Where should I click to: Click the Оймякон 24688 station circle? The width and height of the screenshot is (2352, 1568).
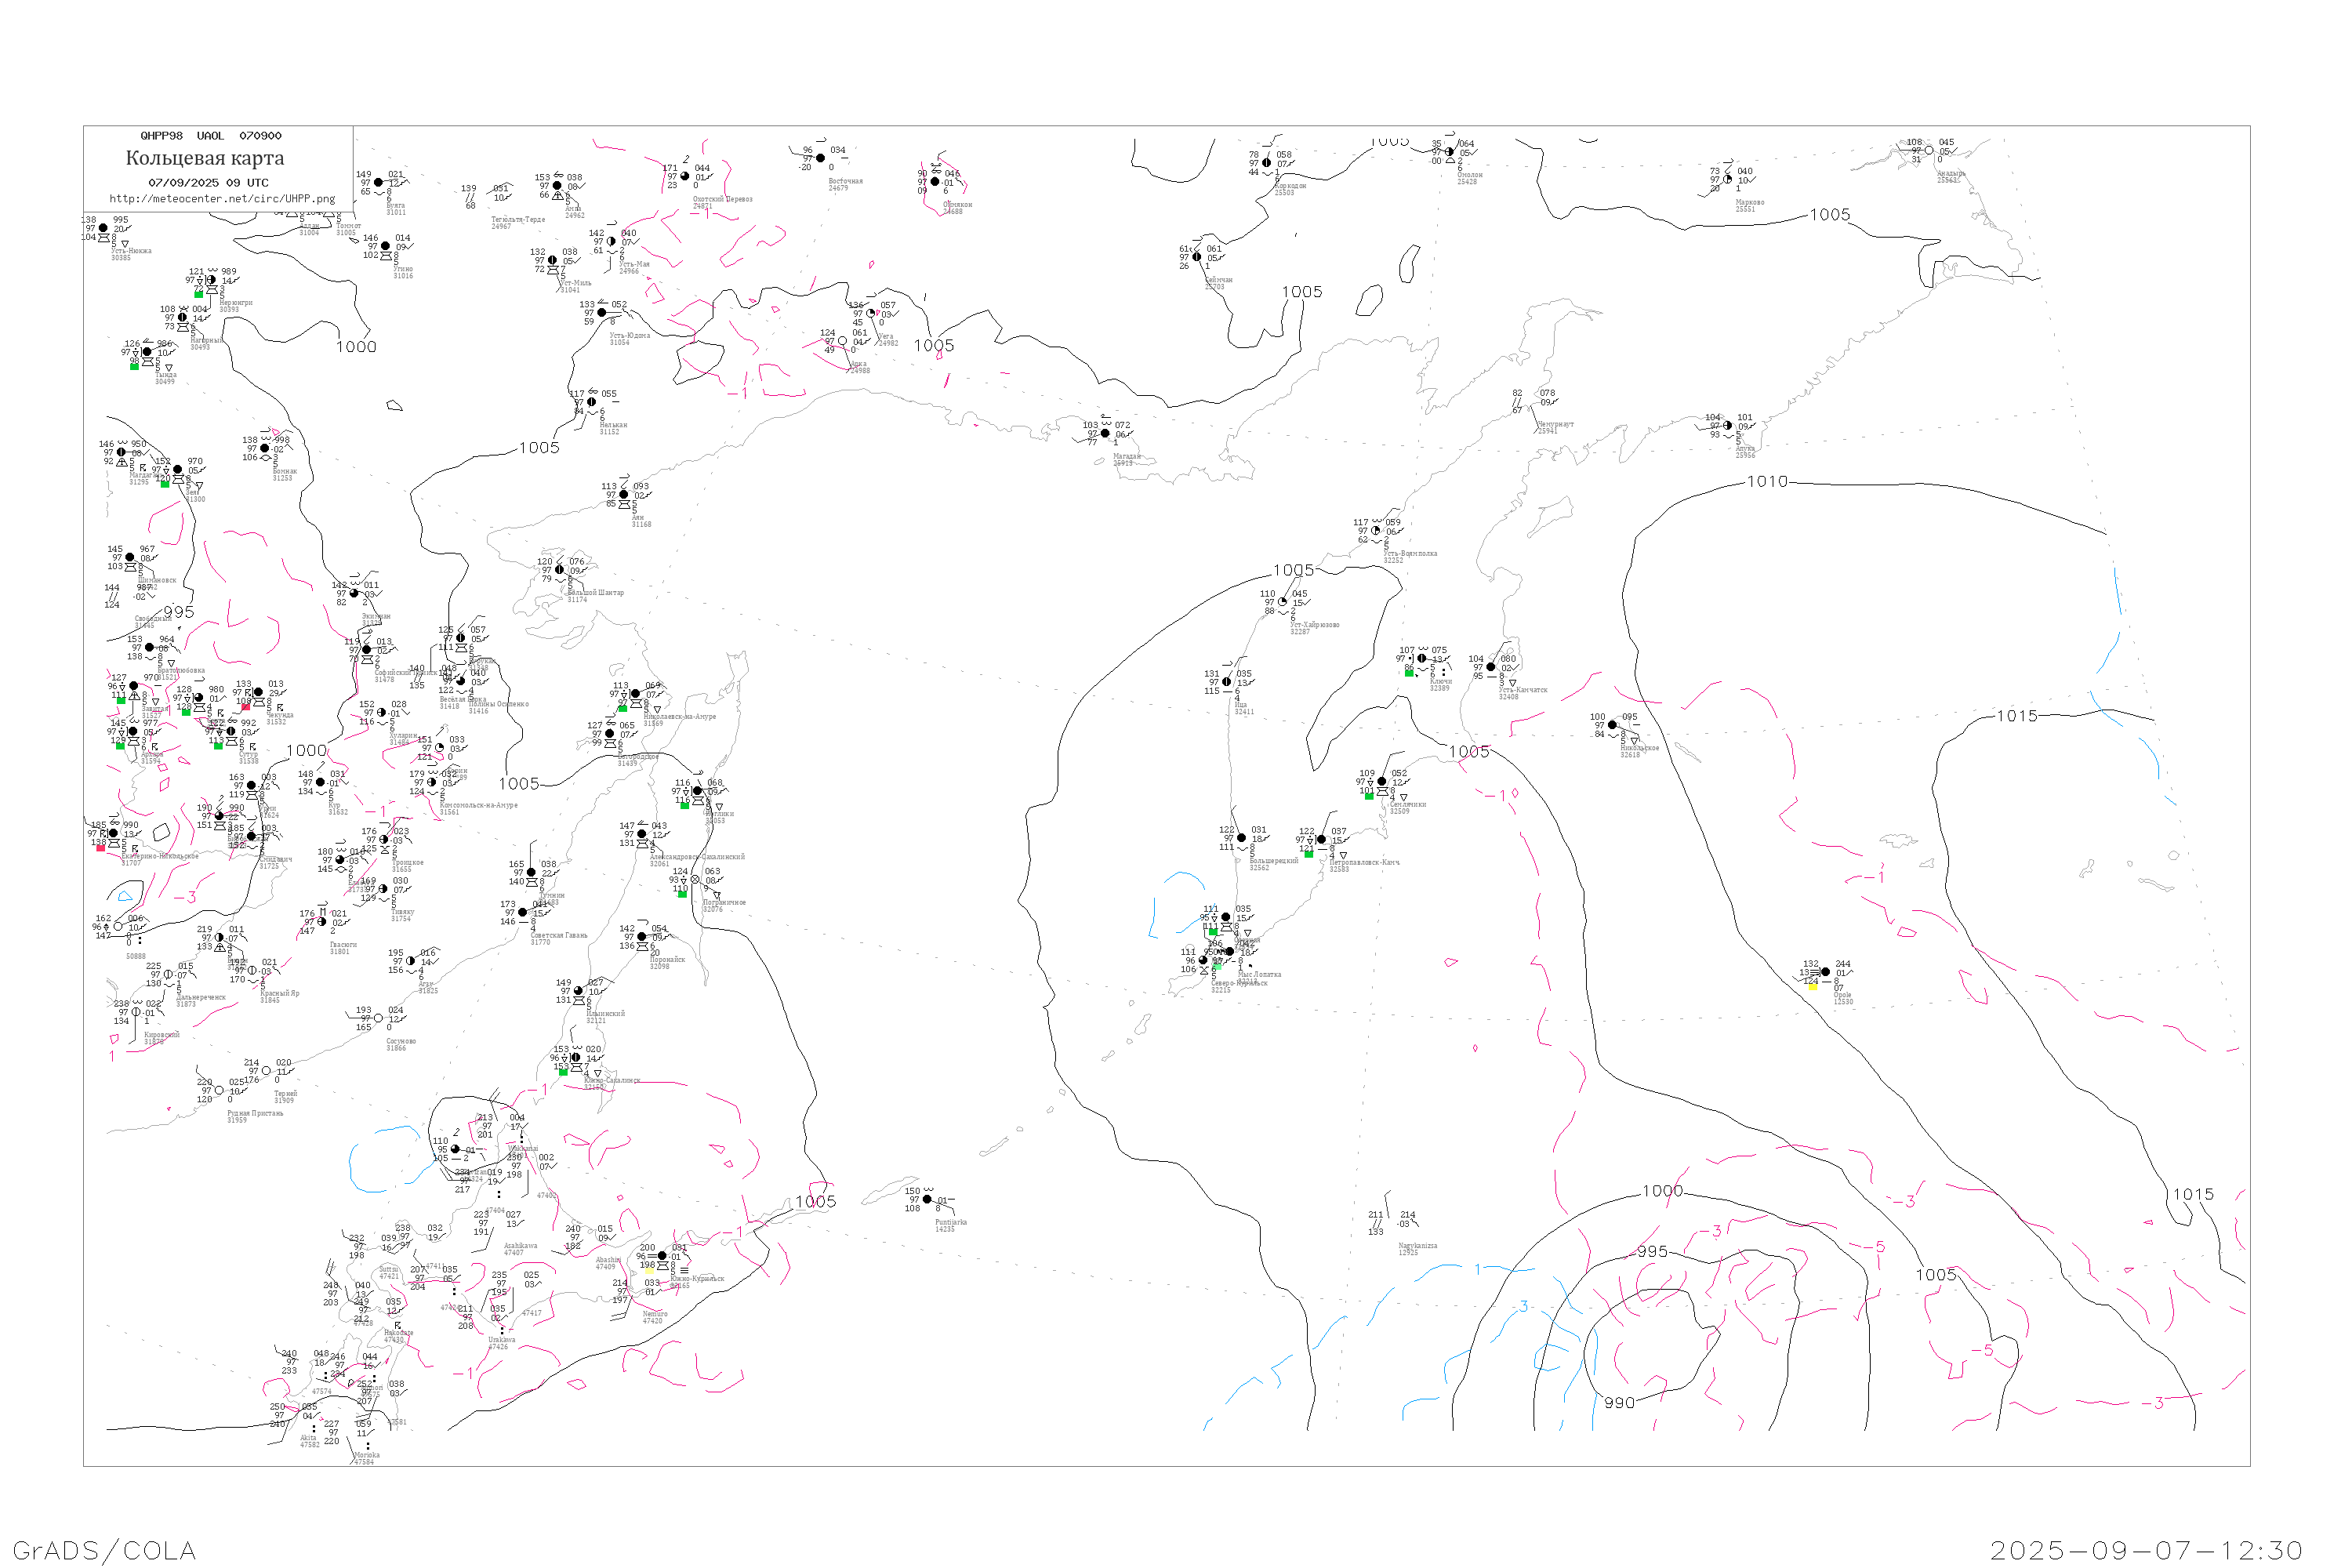click(935, 182)
